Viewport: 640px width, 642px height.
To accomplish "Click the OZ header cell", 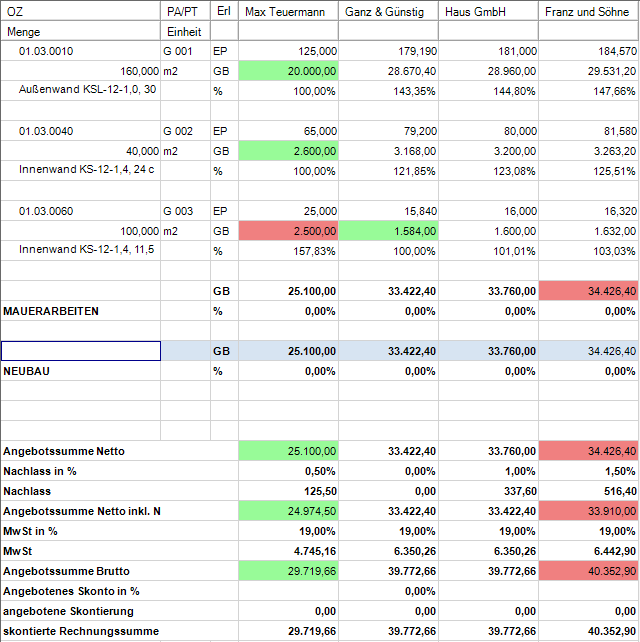I will tap(81, 11).
